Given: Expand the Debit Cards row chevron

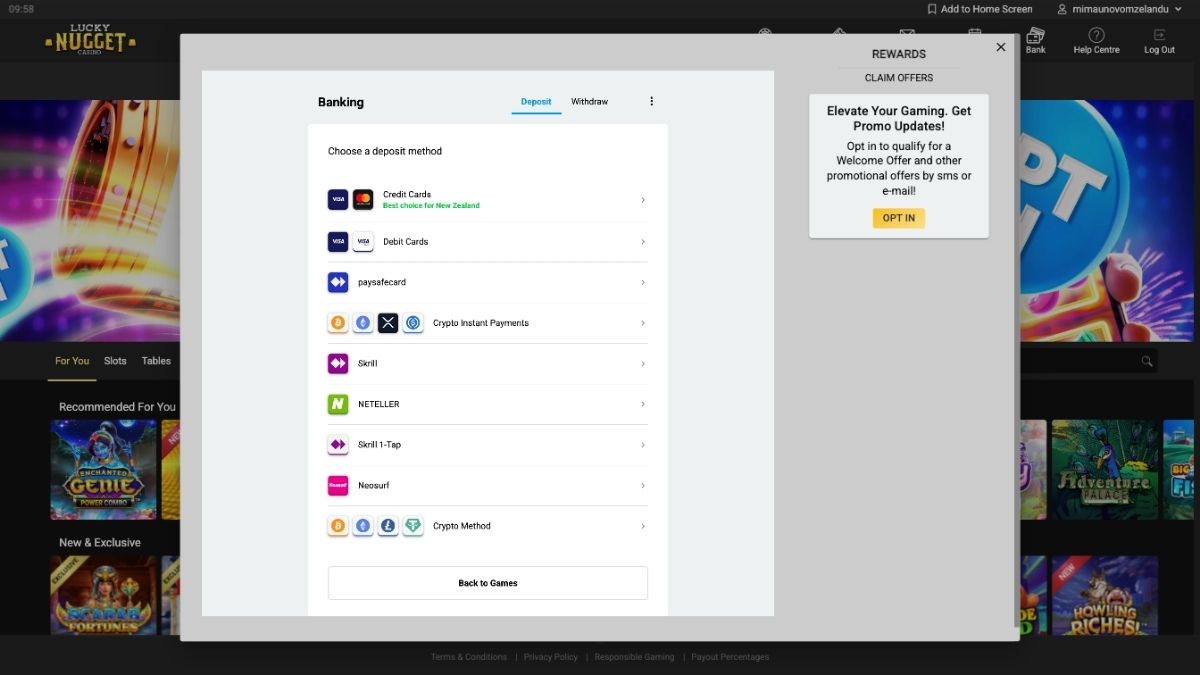Looking at the screenshot, I should (643, 242).
